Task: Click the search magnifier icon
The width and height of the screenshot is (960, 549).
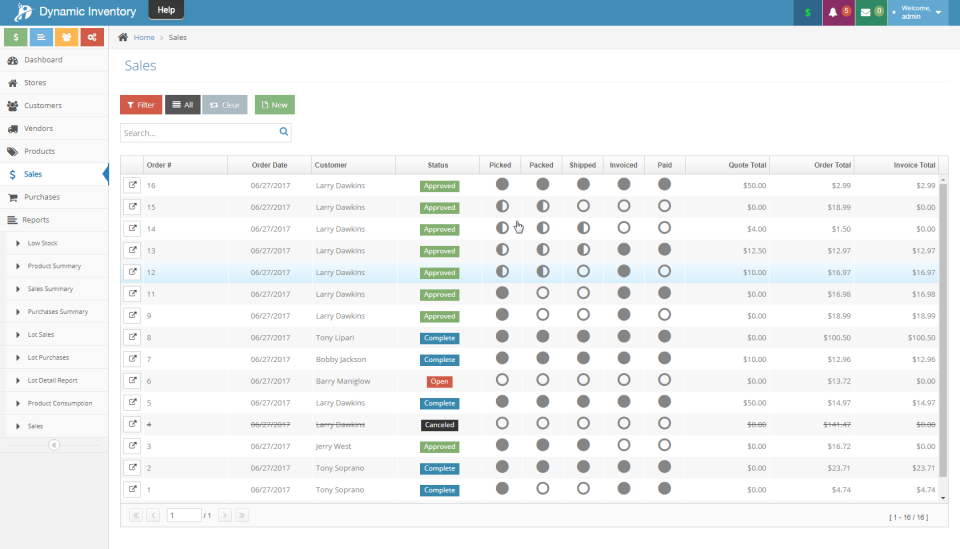Action: pyautogui.click(x=283, y=132)
